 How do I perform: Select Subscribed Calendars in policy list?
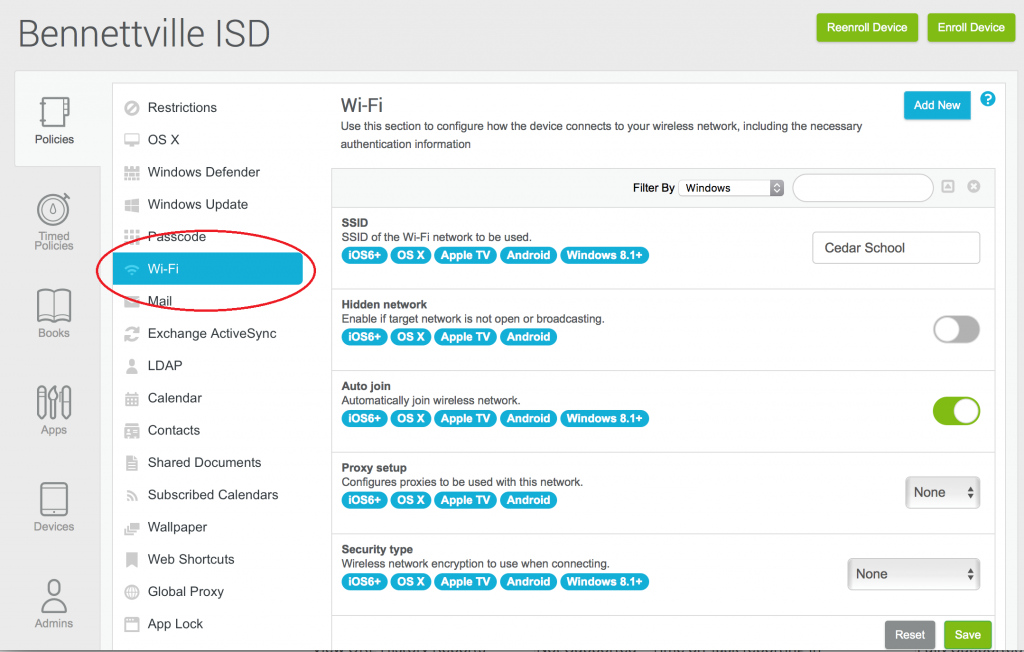[213, 495]
